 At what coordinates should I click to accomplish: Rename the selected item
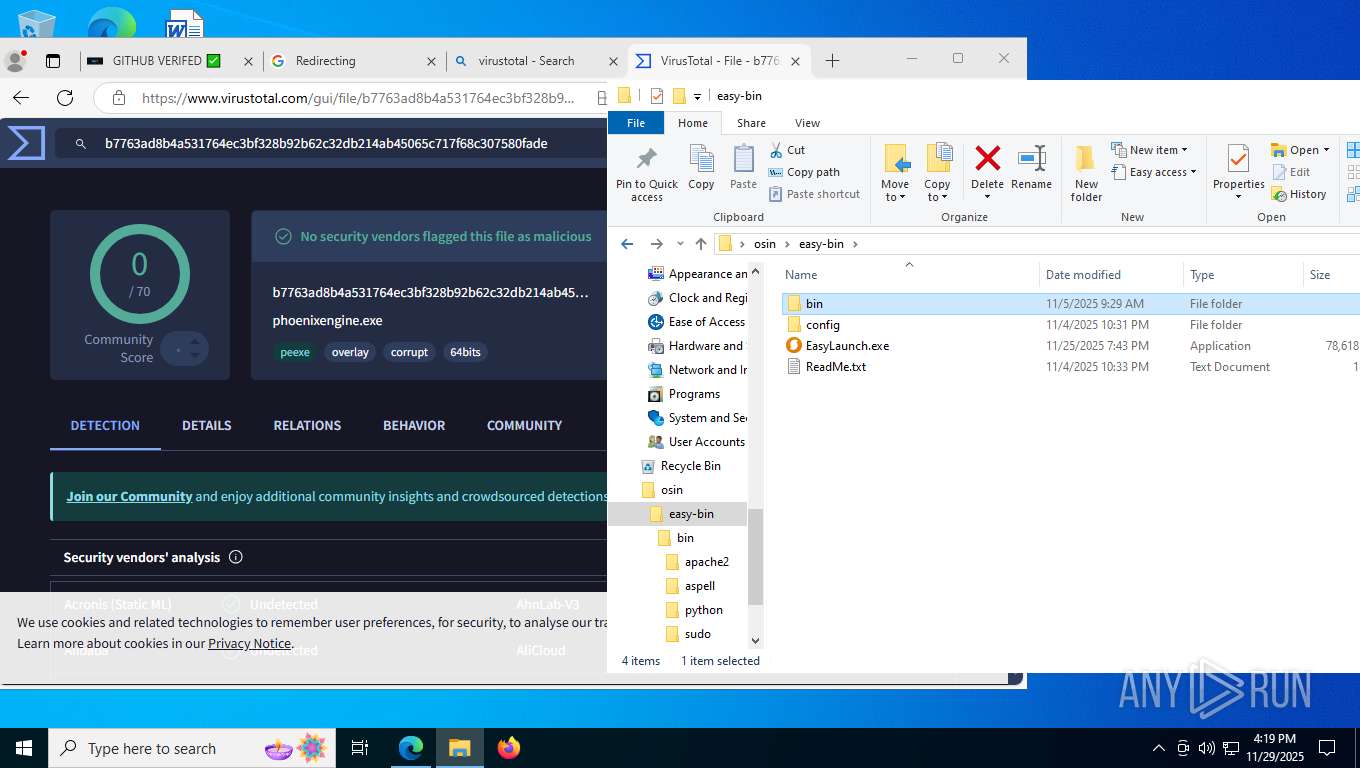1031,167
